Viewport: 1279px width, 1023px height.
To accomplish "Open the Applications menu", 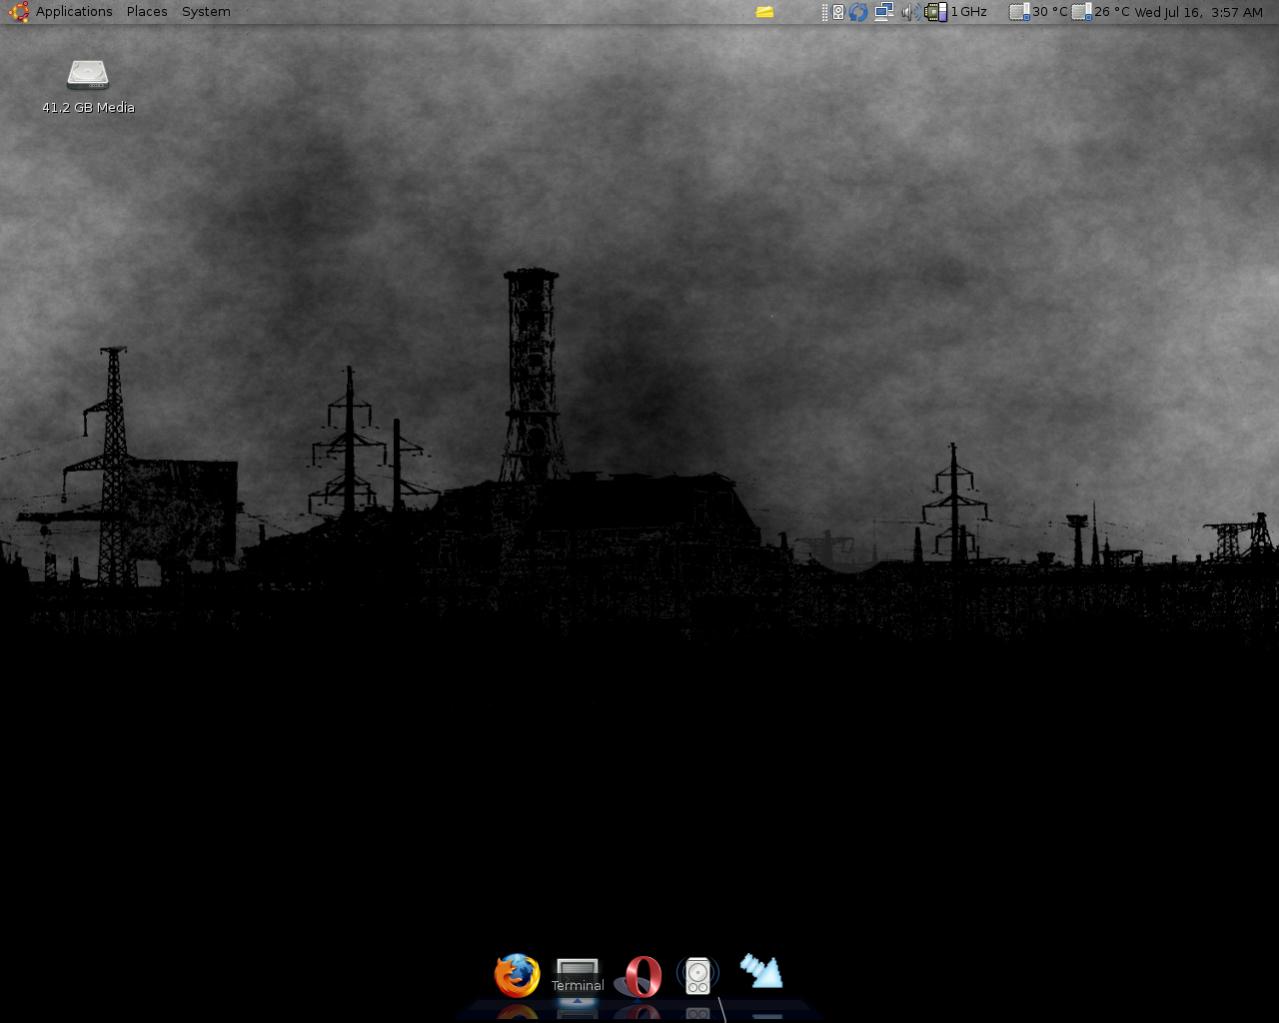I will (x=74, y=12).
